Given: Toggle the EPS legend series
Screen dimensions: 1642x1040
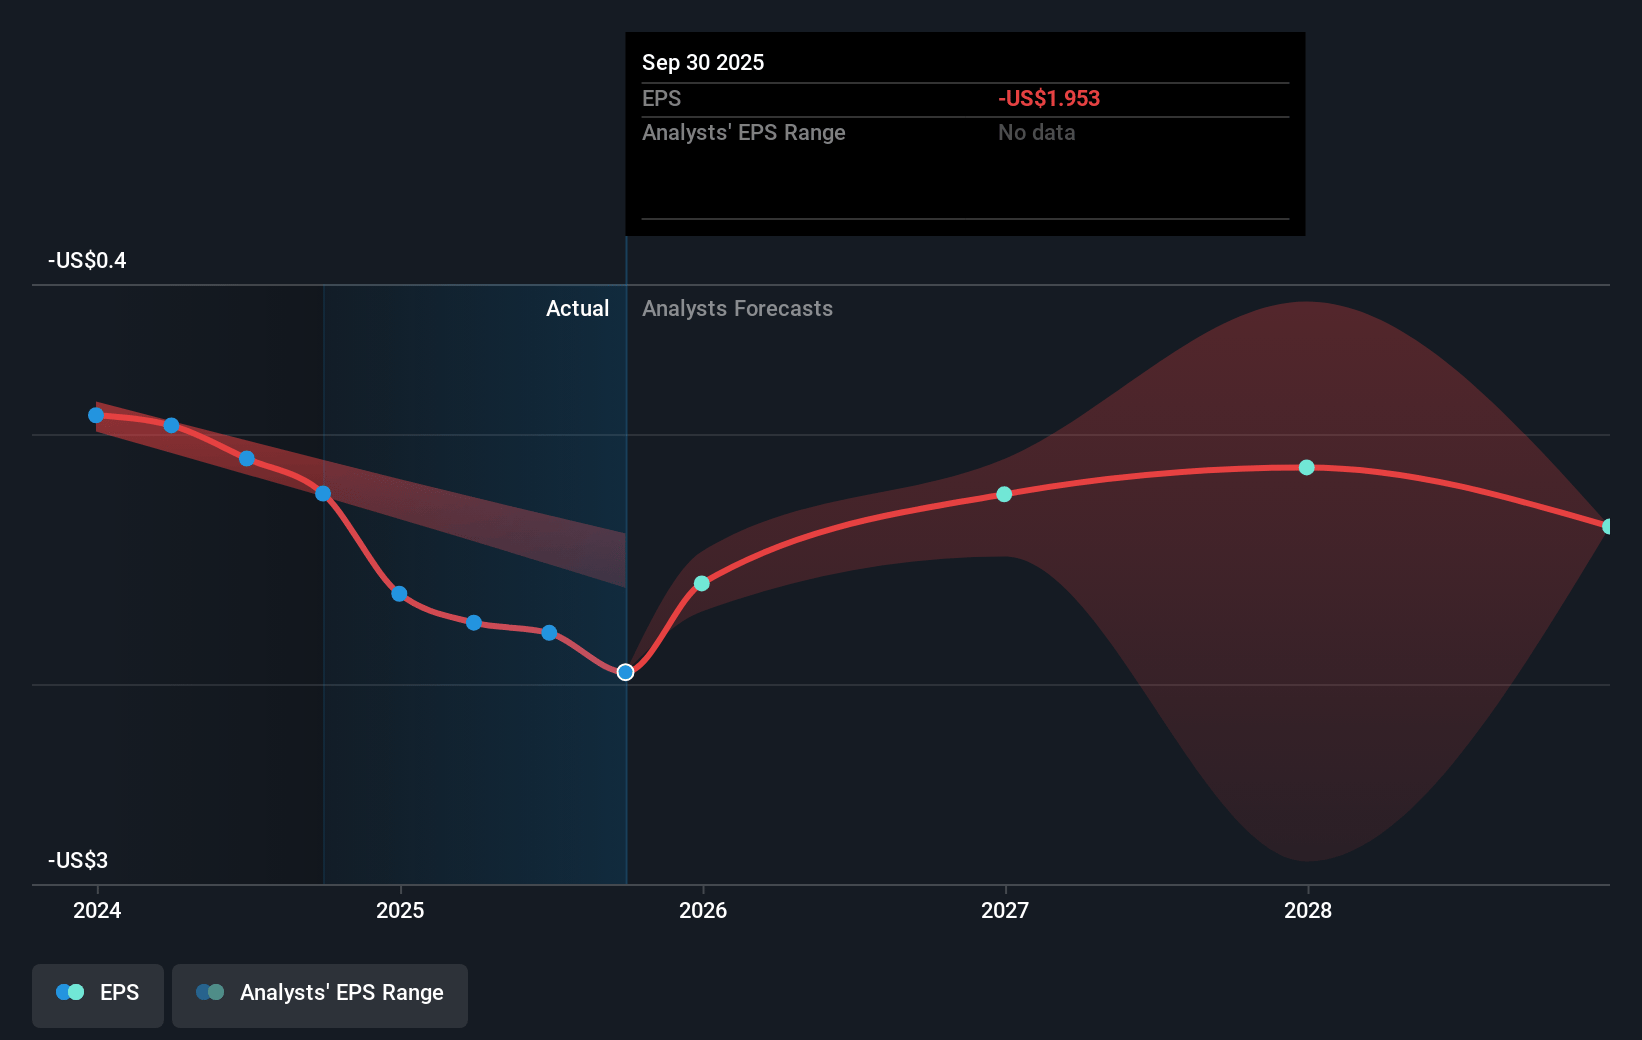Looking at the screenshot, I should (98, 994).
